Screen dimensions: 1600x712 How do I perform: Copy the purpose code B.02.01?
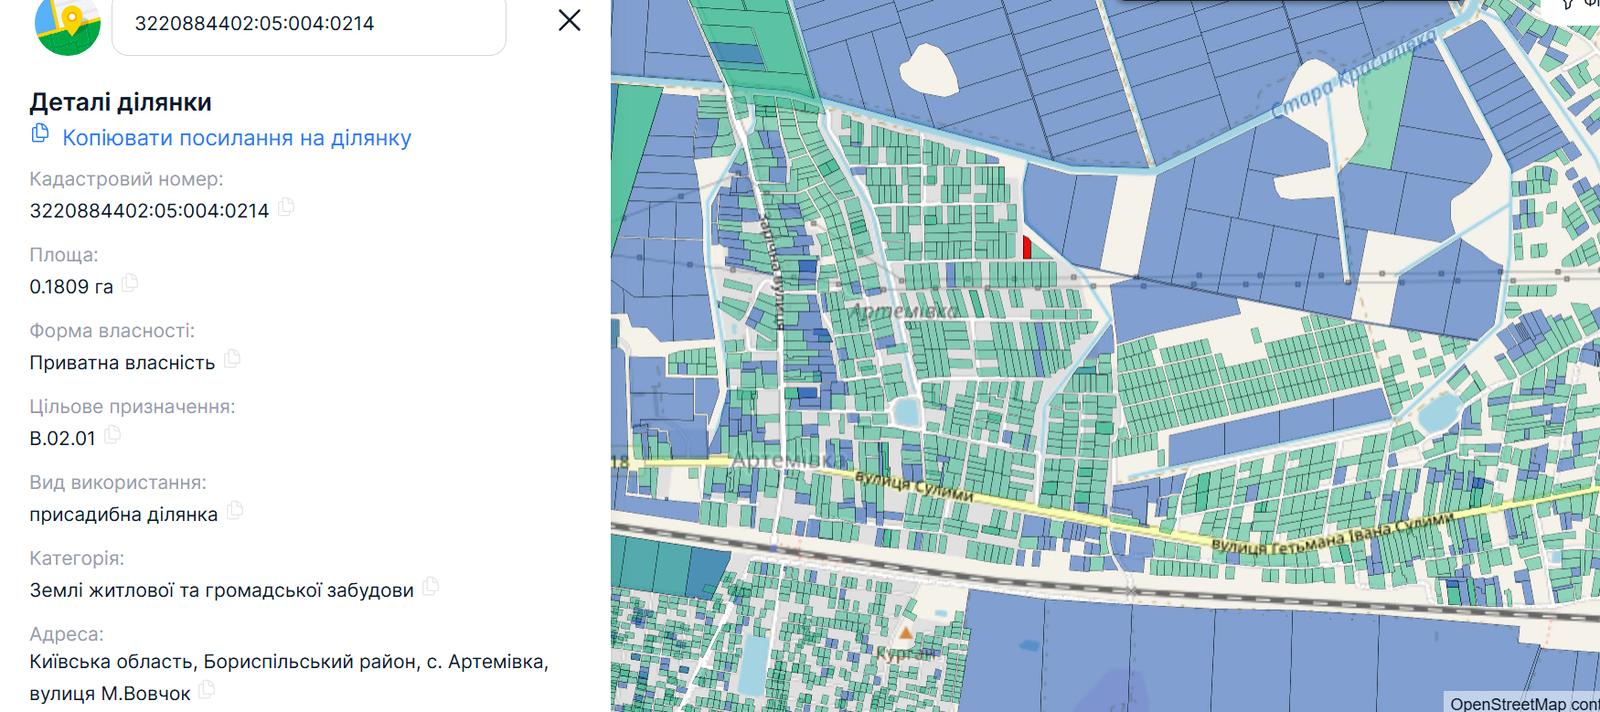[113, 435]
